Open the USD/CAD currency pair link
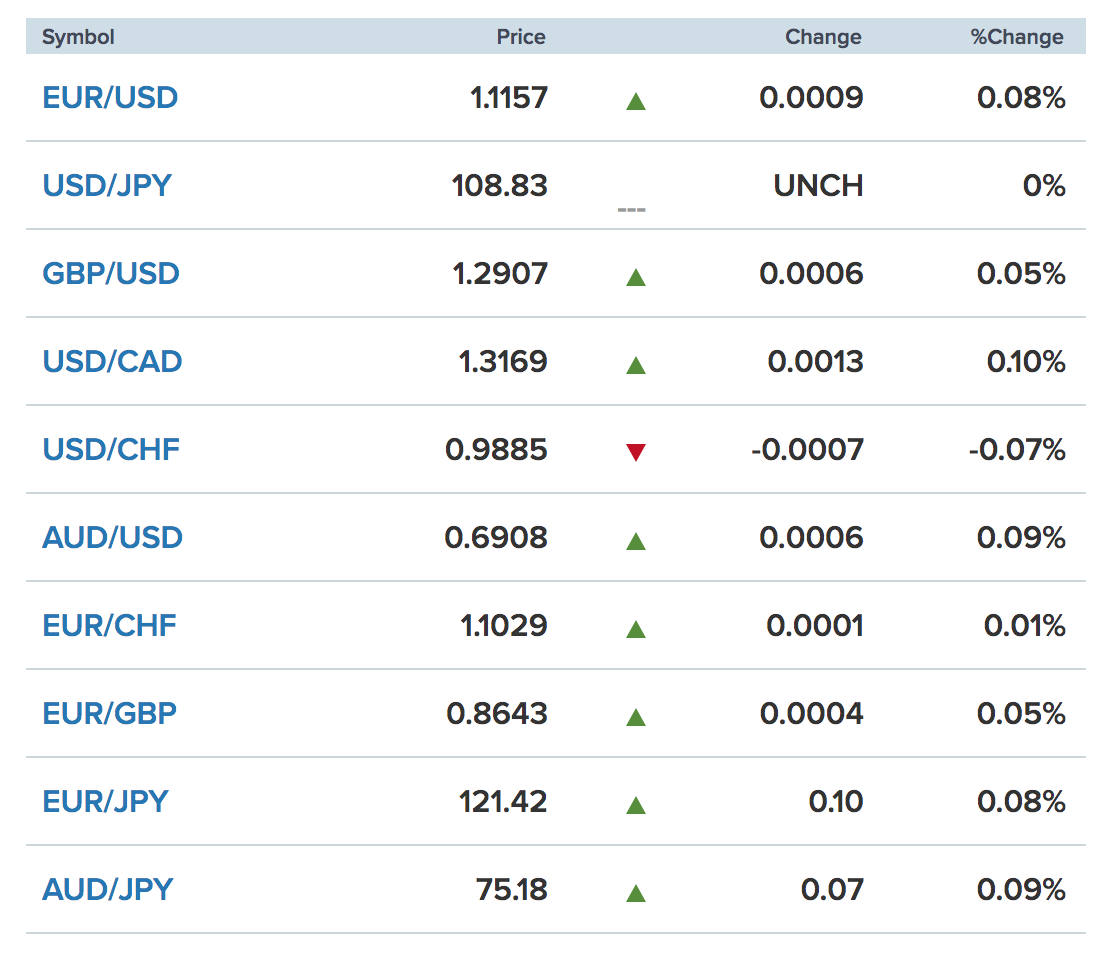Image resolution: width=1110 pixels, height=956 pixels. point(113,362)
